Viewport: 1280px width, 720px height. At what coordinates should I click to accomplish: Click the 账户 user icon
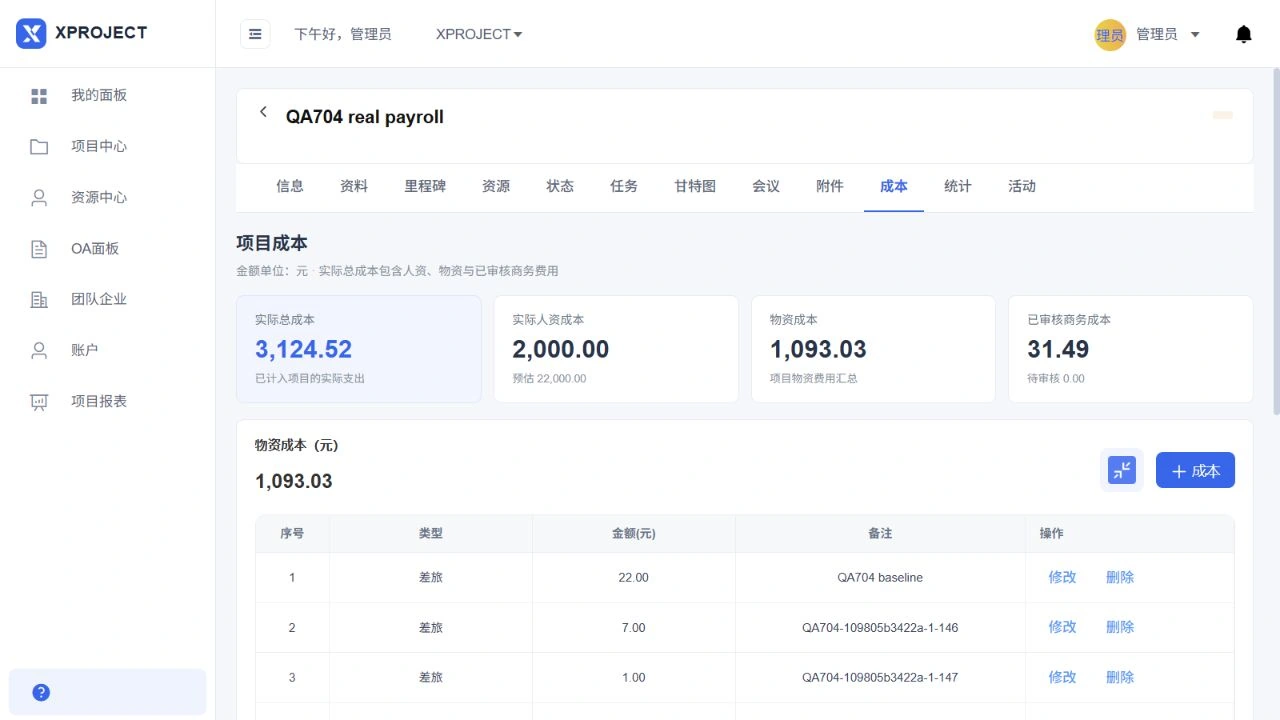pyautogui.click(x=39, y=350)
